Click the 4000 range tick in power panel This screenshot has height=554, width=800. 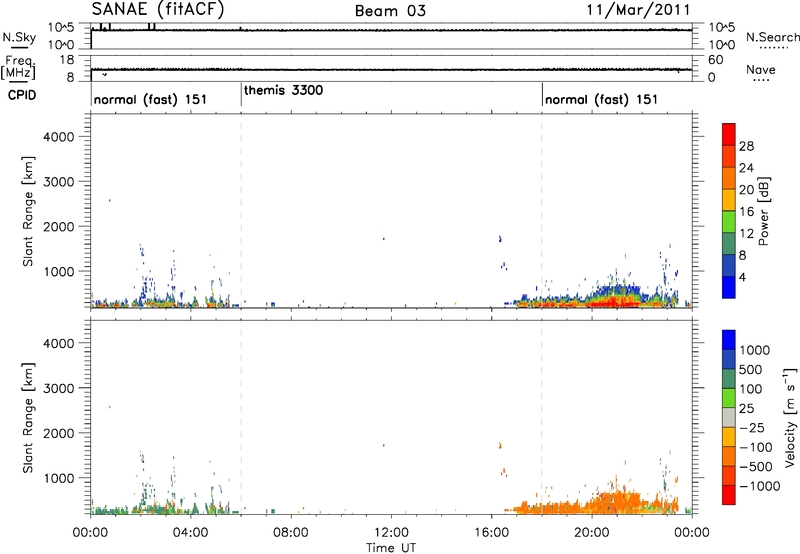[x=59, y=137]
